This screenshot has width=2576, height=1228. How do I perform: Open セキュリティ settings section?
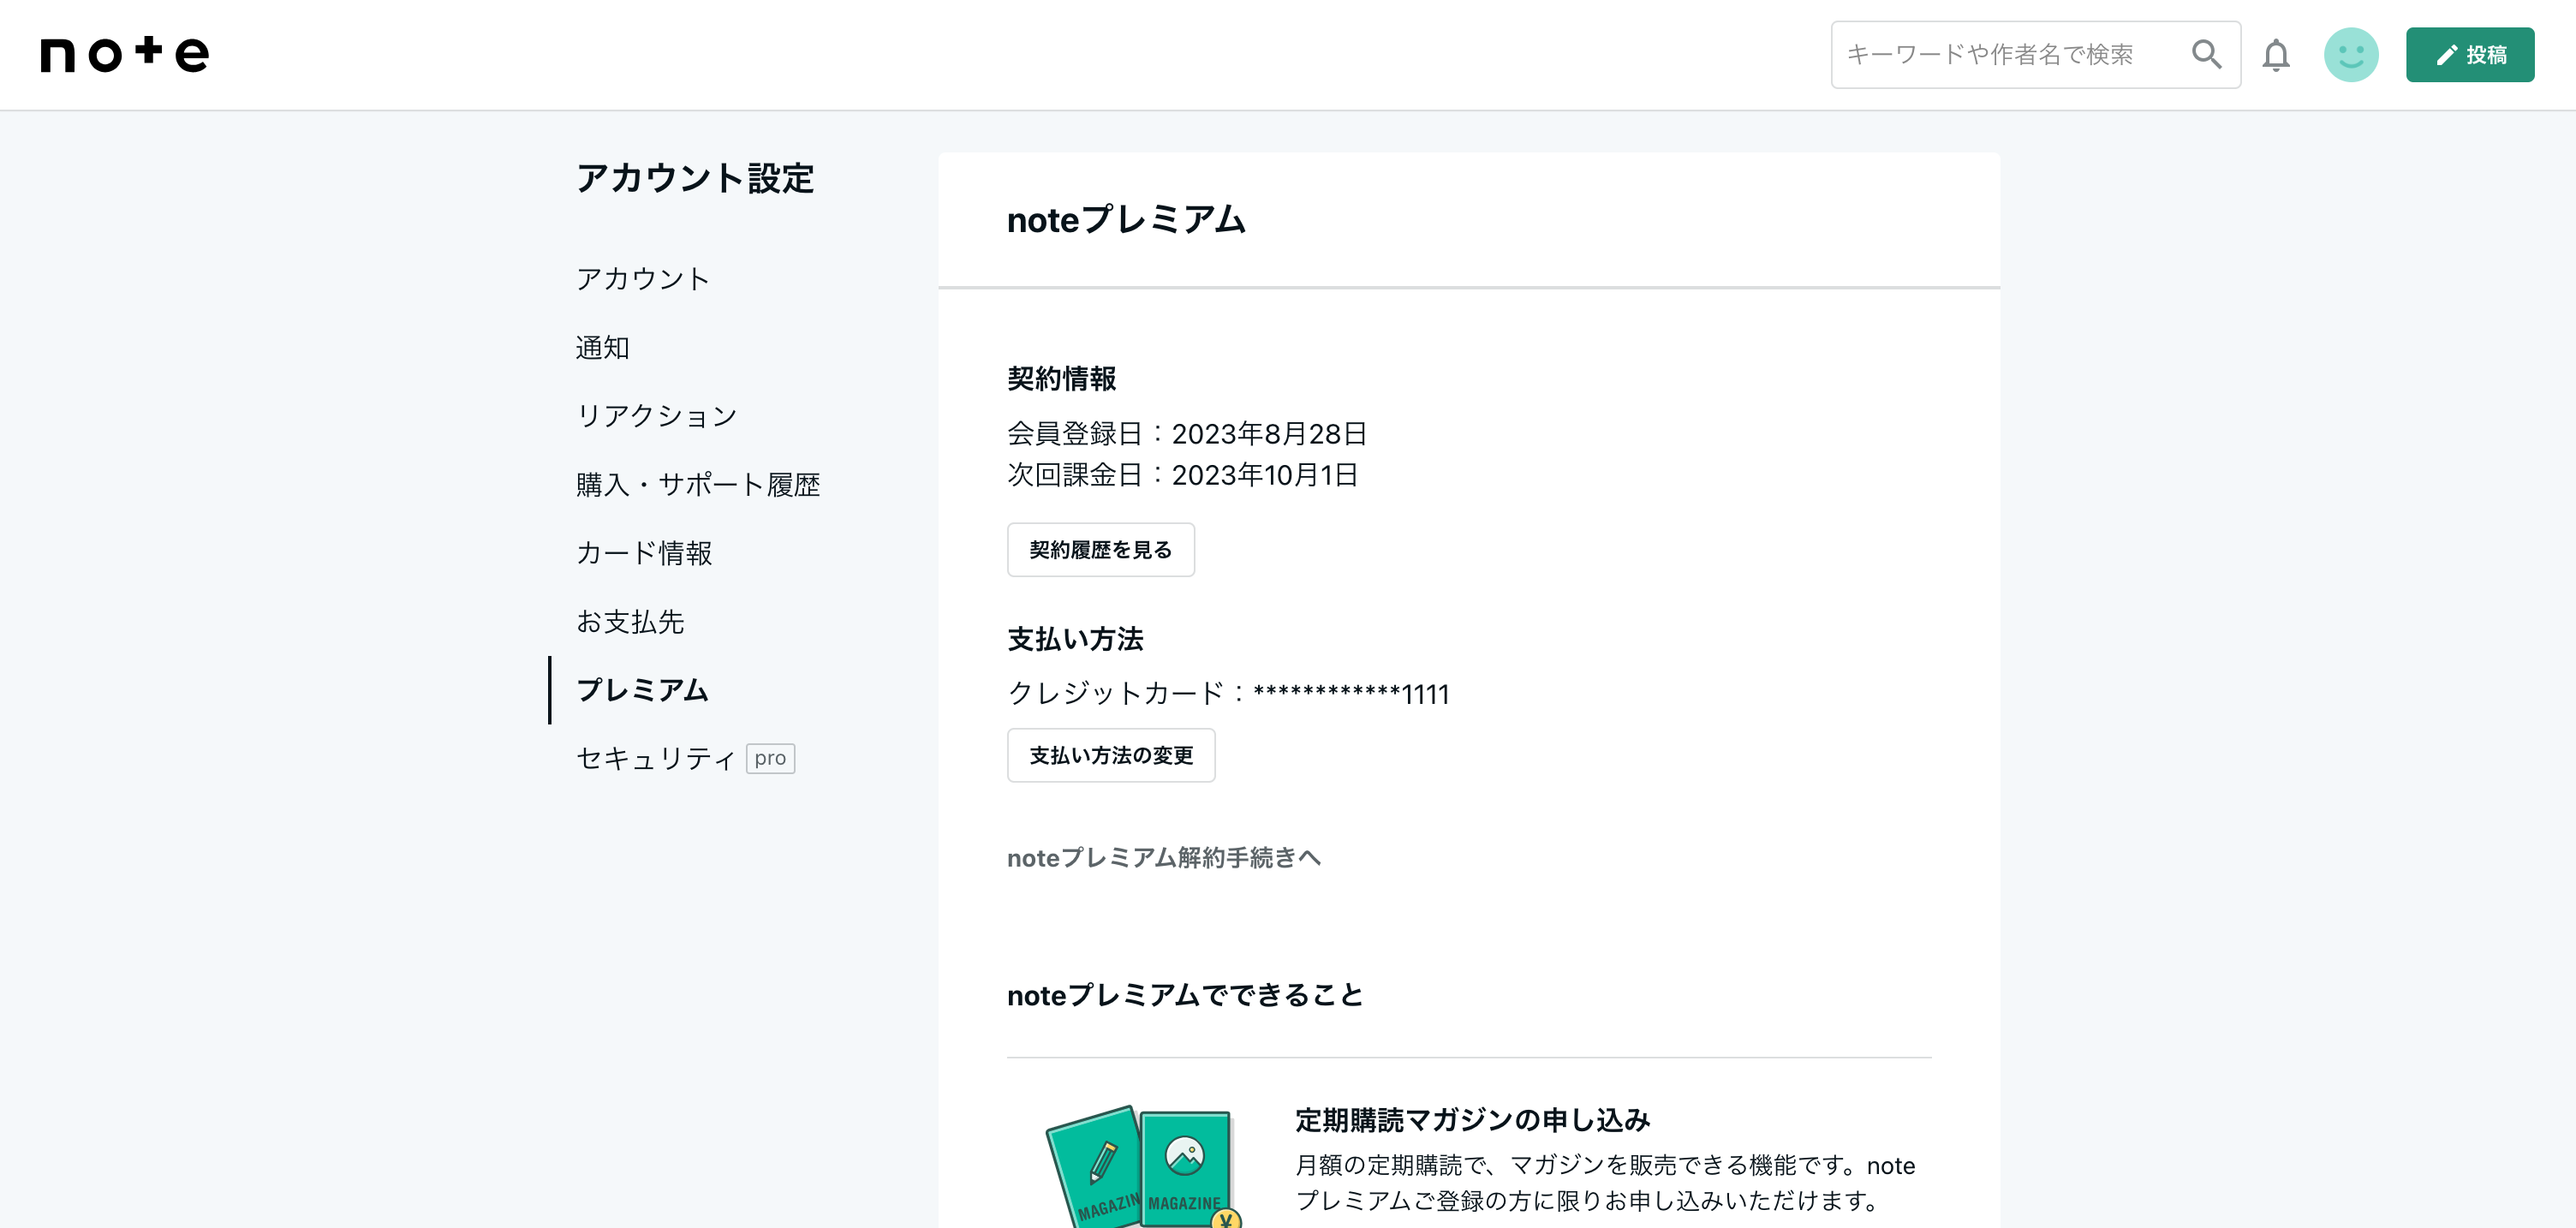656,759
